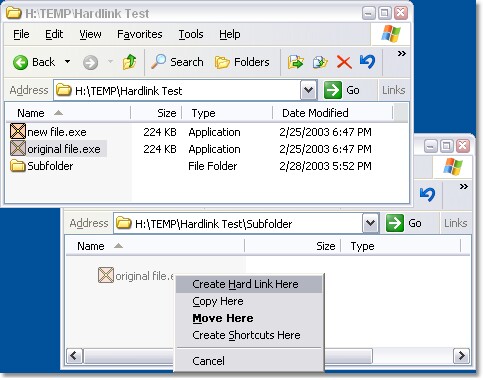
Task: Click the left scroll arrow in the Subfolder window
Action: [74, 356]
